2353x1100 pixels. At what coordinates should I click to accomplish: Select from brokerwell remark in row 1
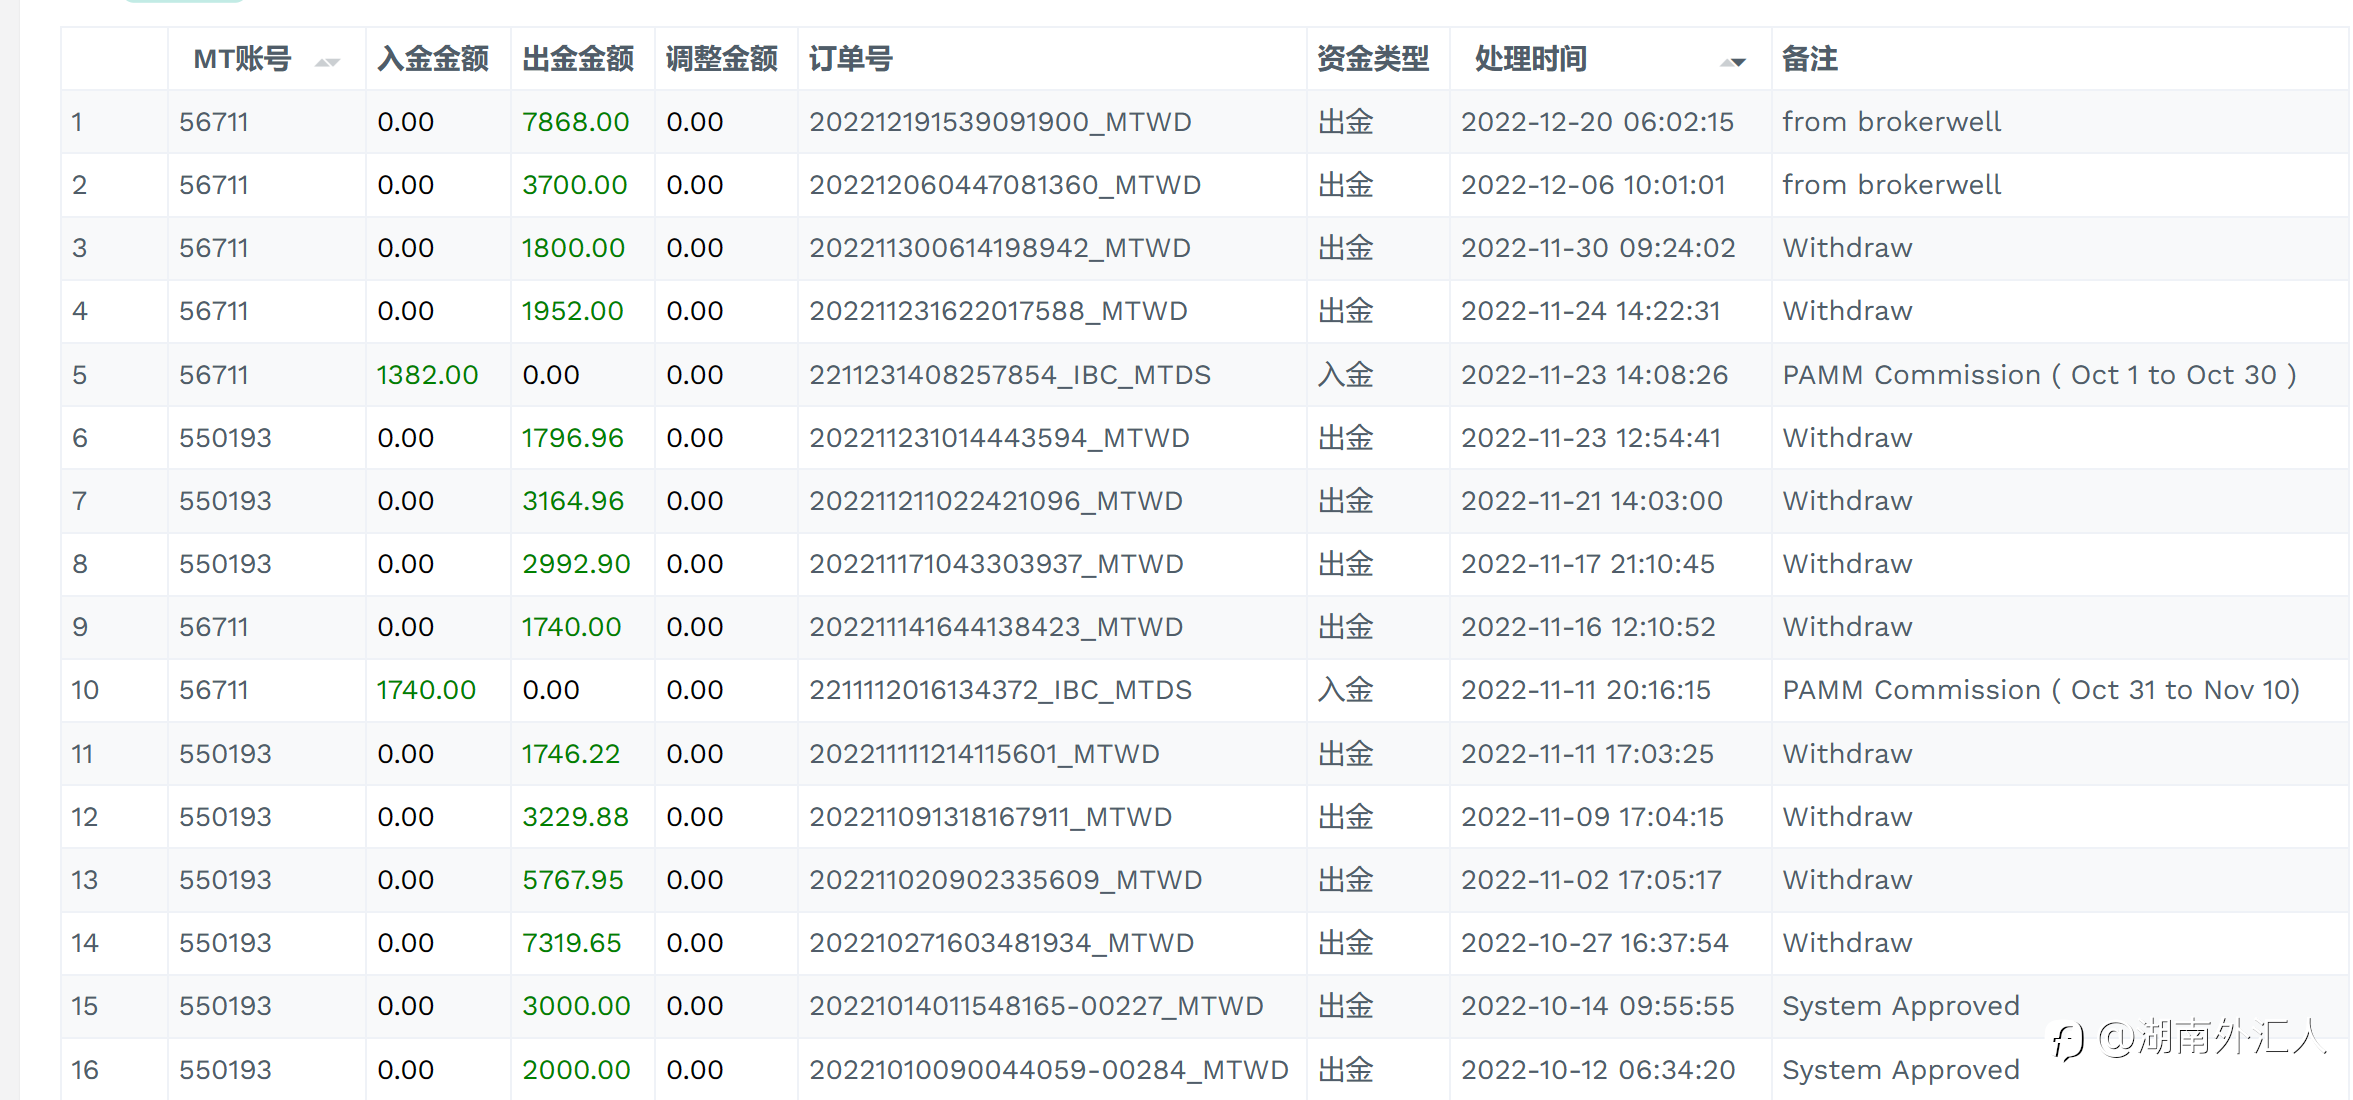pos(1891,122)
